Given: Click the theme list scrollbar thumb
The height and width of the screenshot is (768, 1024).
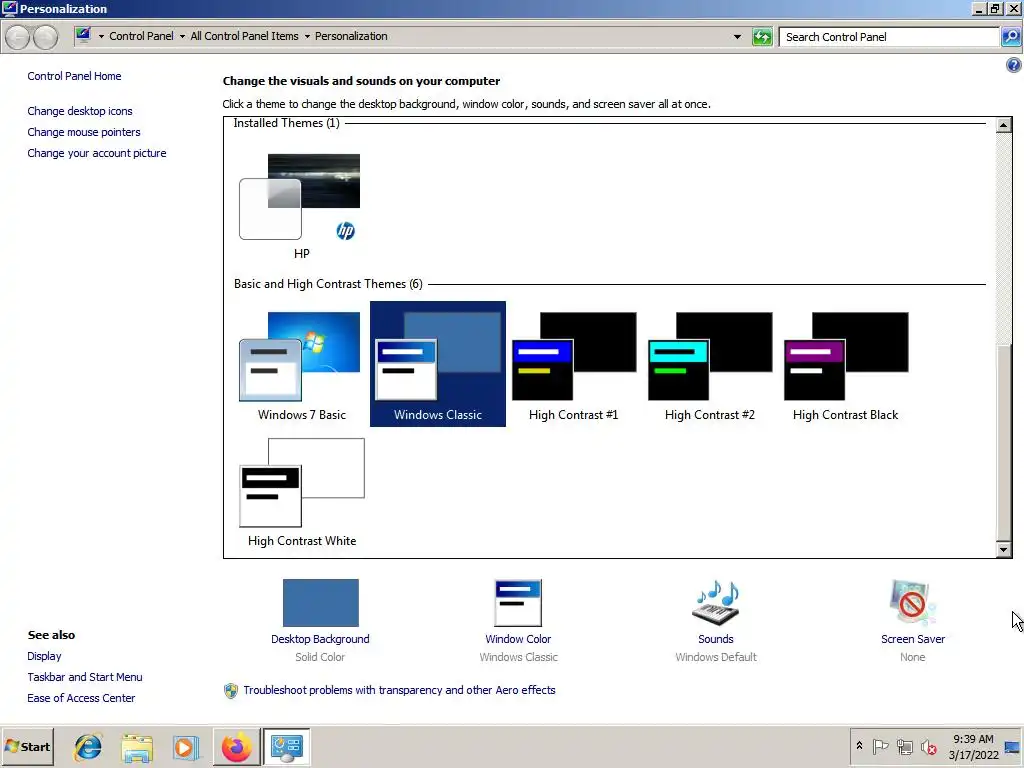Looking at the screenshot, I should (1004, 441).
